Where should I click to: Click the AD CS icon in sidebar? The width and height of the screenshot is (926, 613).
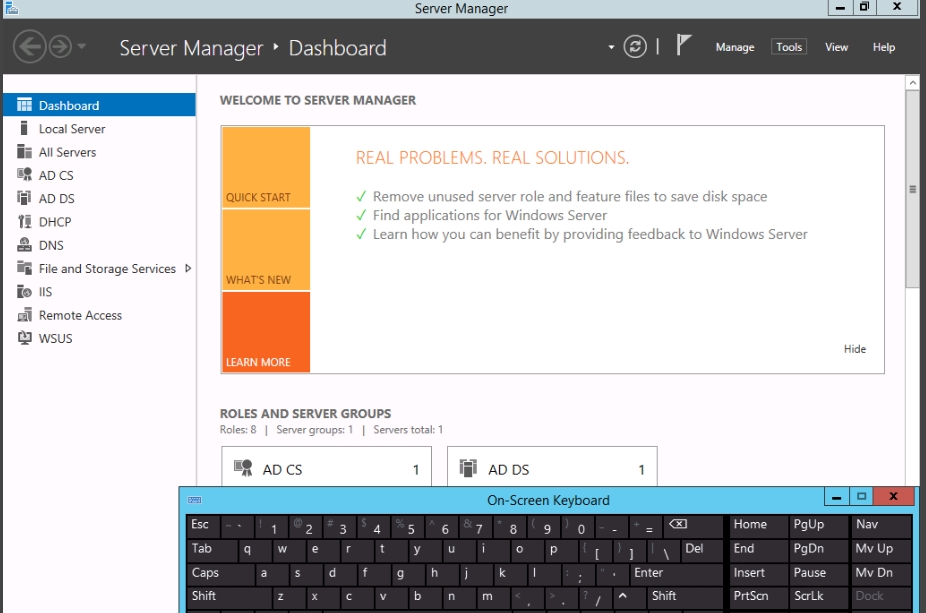pyautogui.click(x=25, y=175)
